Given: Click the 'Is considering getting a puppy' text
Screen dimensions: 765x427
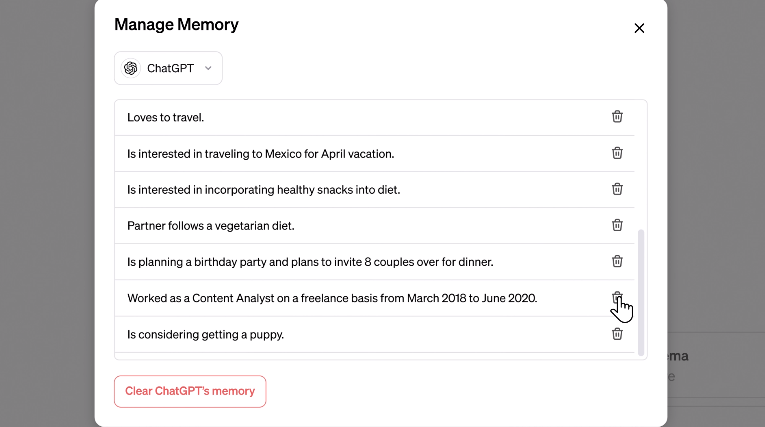Looking at the screenshot, I should click(205, 335).
